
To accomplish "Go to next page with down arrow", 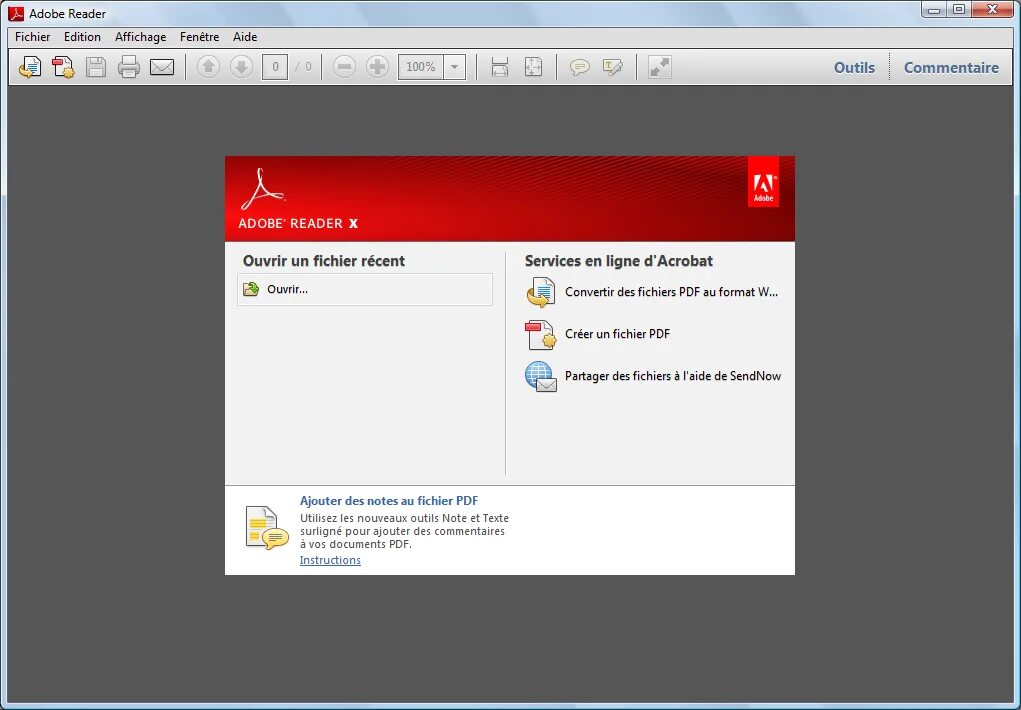I will pos(242,66).
